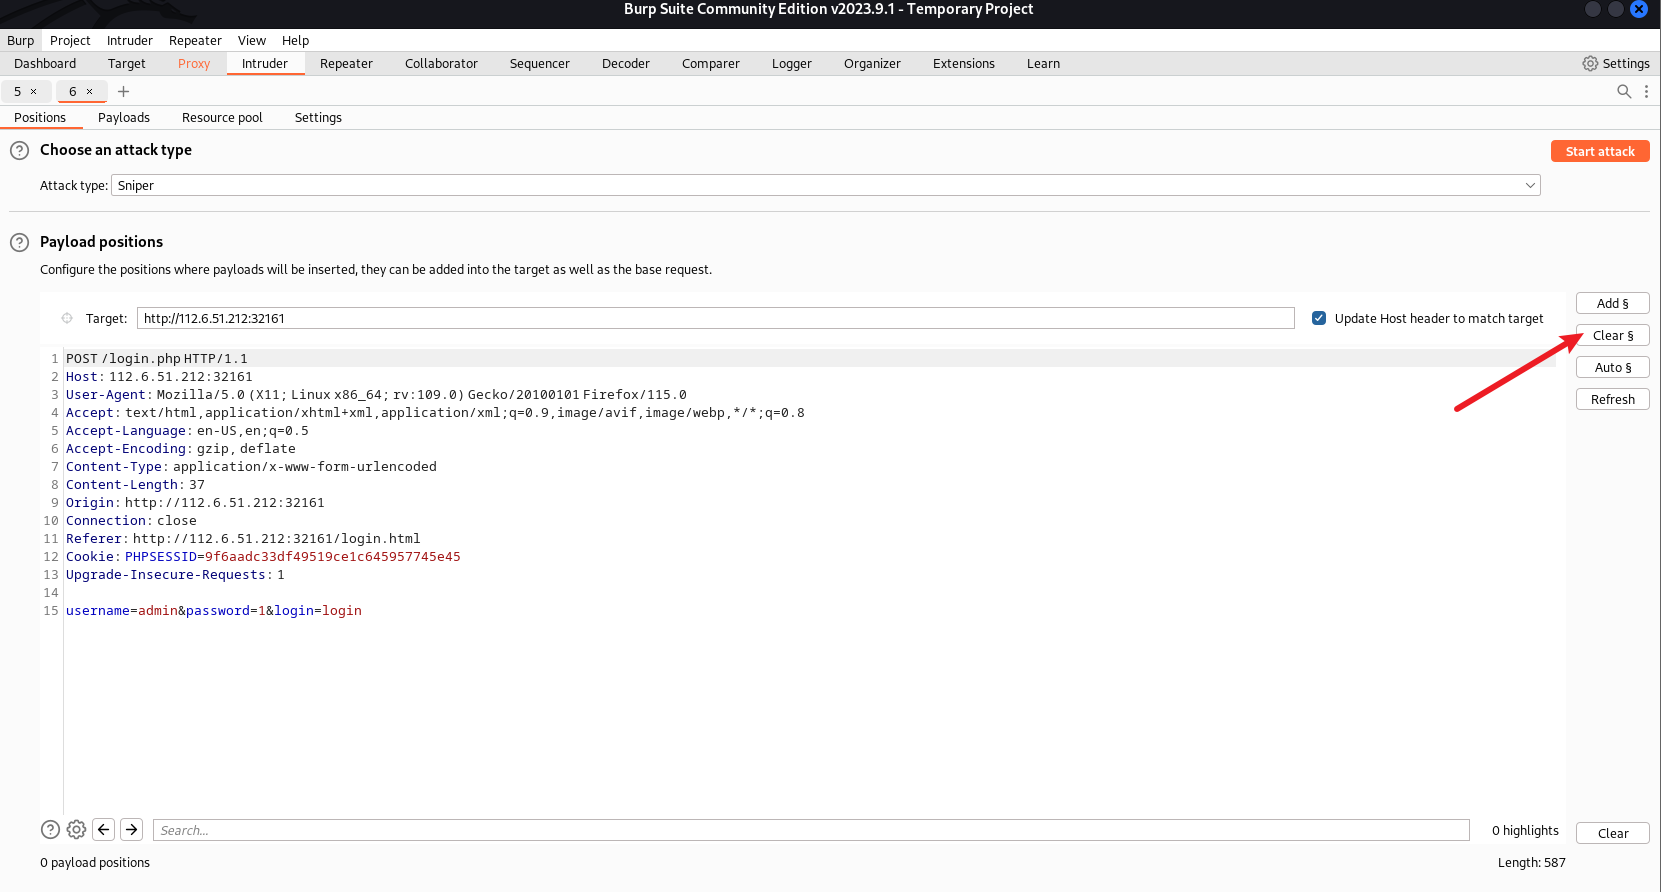Go to next search match arrow

pyautogui.click(x=132, y=829)
